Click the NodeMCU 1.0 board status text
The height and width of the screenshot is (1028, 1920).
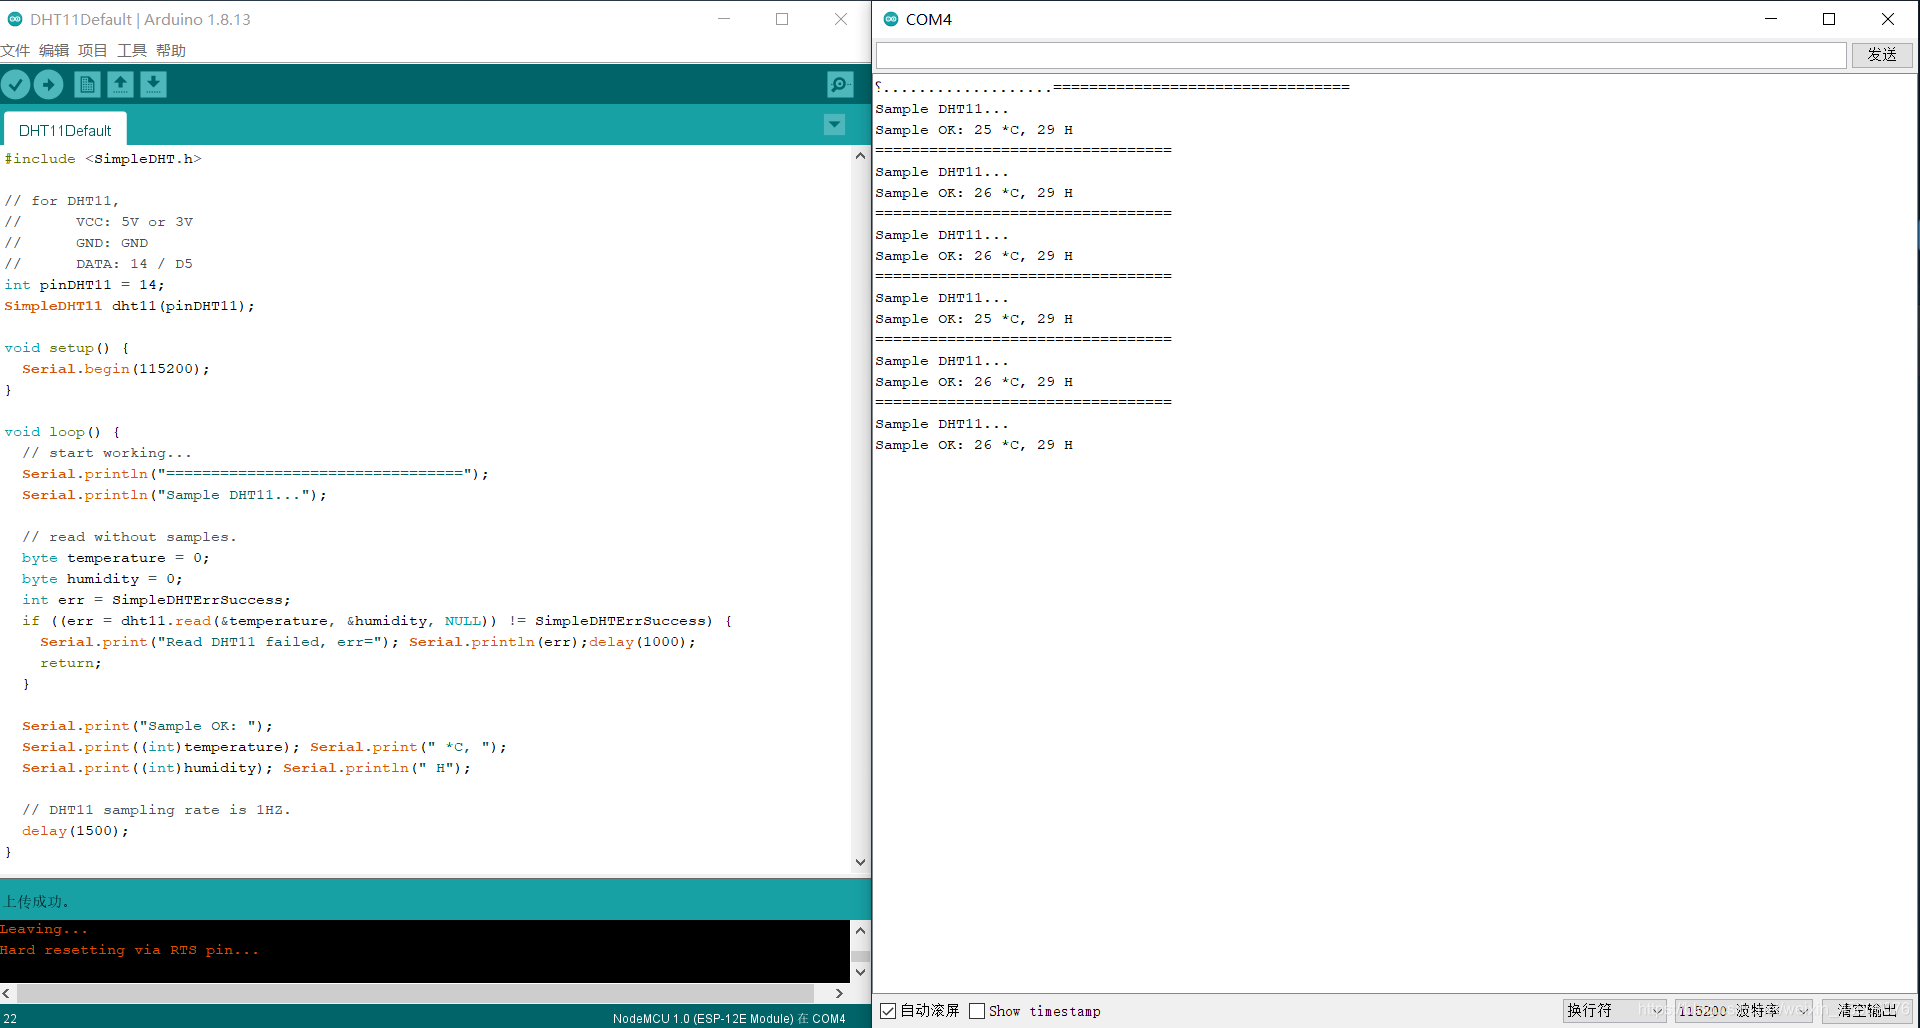pos(729,1018)
